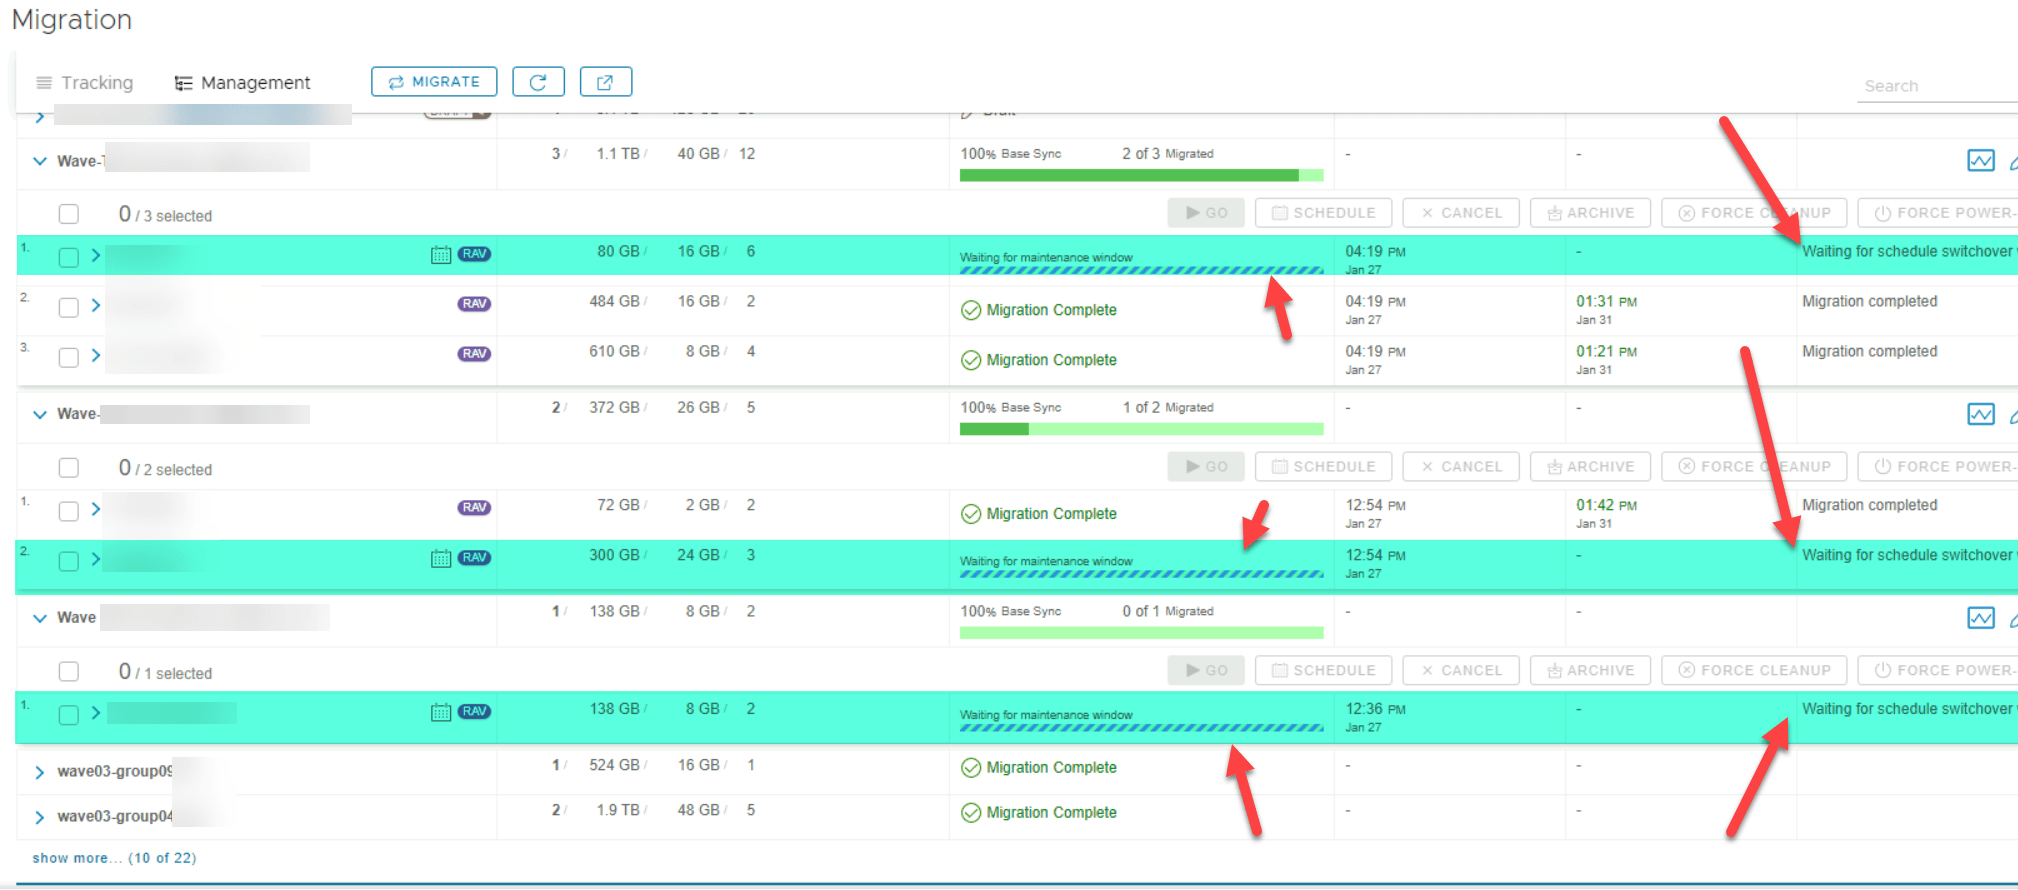The height and width of the screenshot is (890, 2018).
Task: Expand the wave03-group09 group
Action: (39, 772)
